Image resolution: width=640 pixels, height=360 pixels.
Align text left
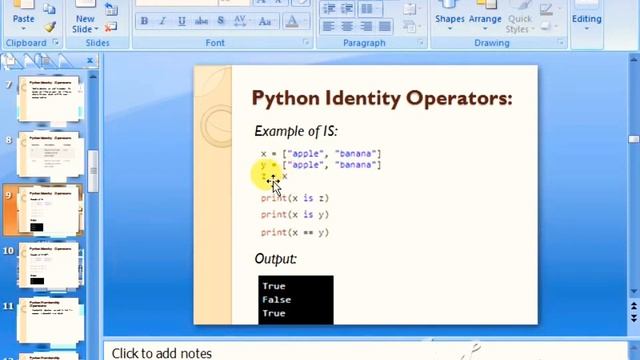pos(329,27)
